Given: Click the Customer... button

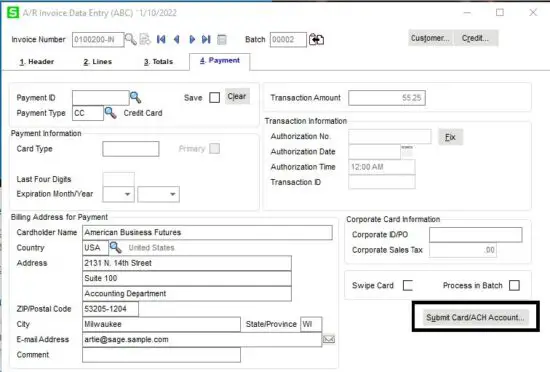Looking at the screenshot, I should click(x=430, y=38).
